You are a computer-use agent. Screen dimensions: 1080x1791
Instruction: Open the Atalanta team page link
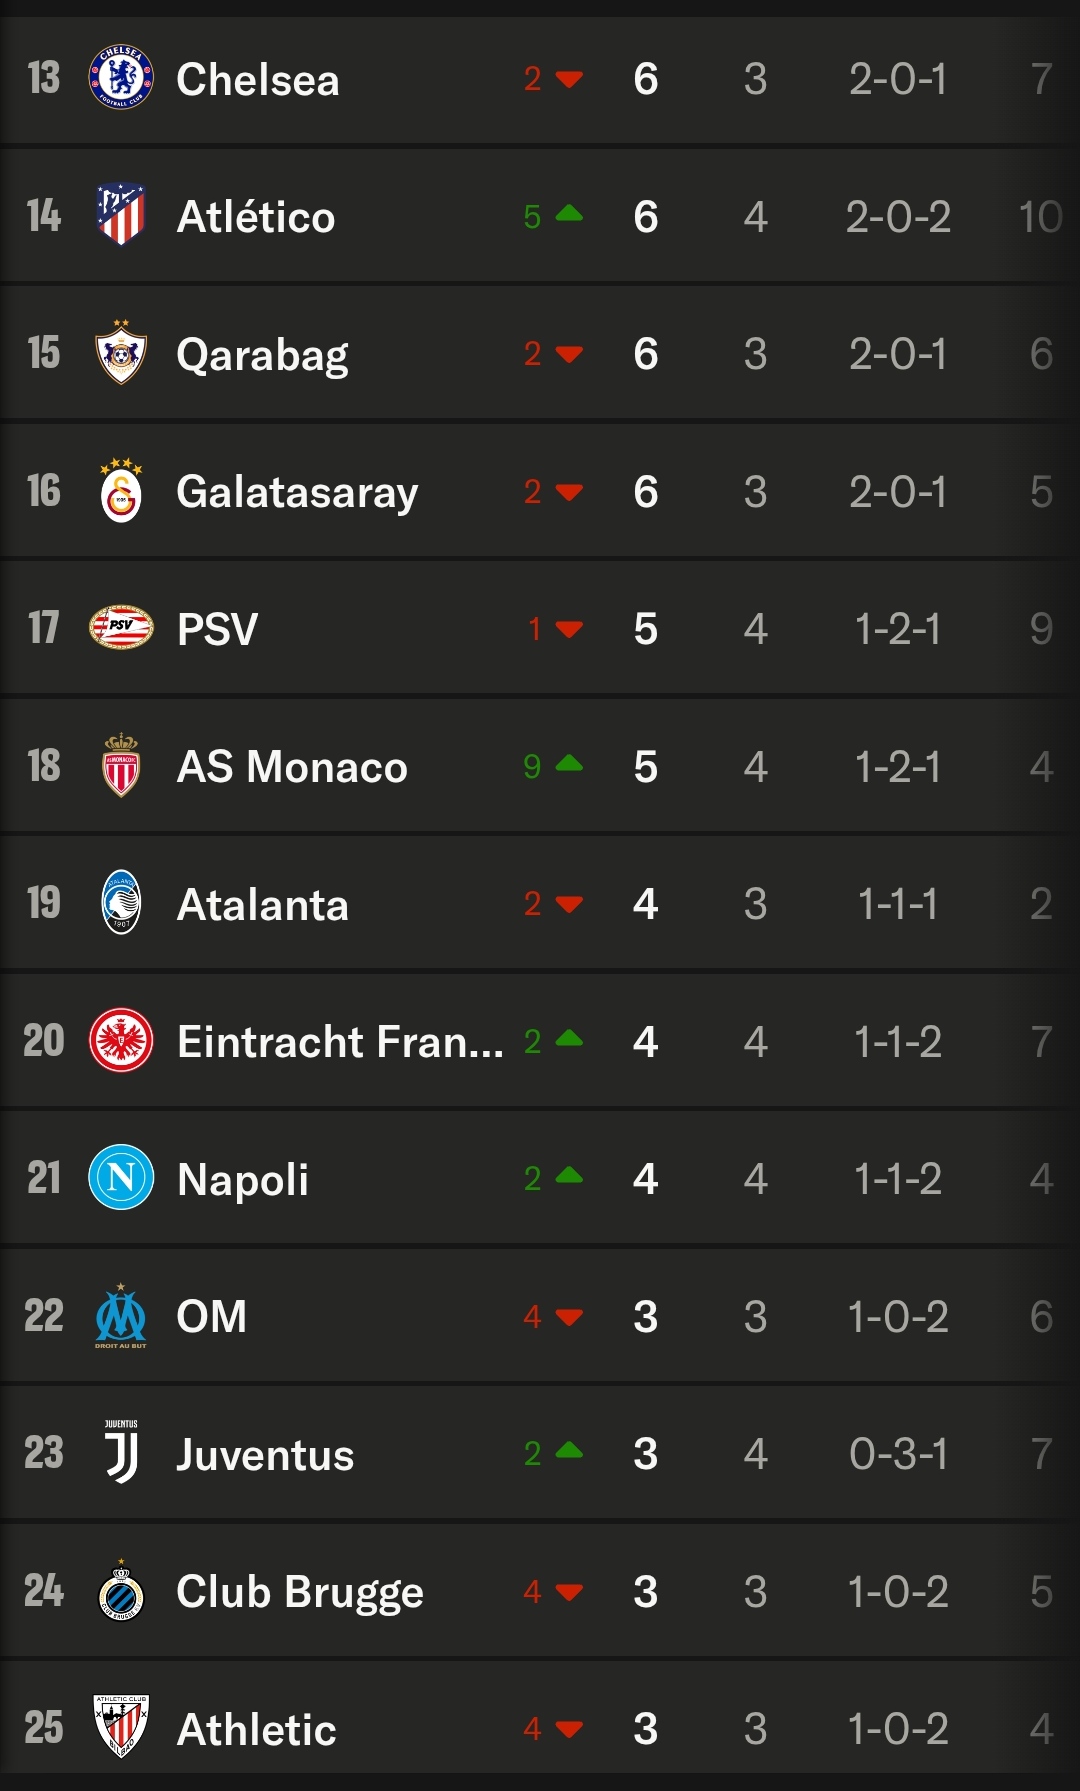[x=263, y=904]
